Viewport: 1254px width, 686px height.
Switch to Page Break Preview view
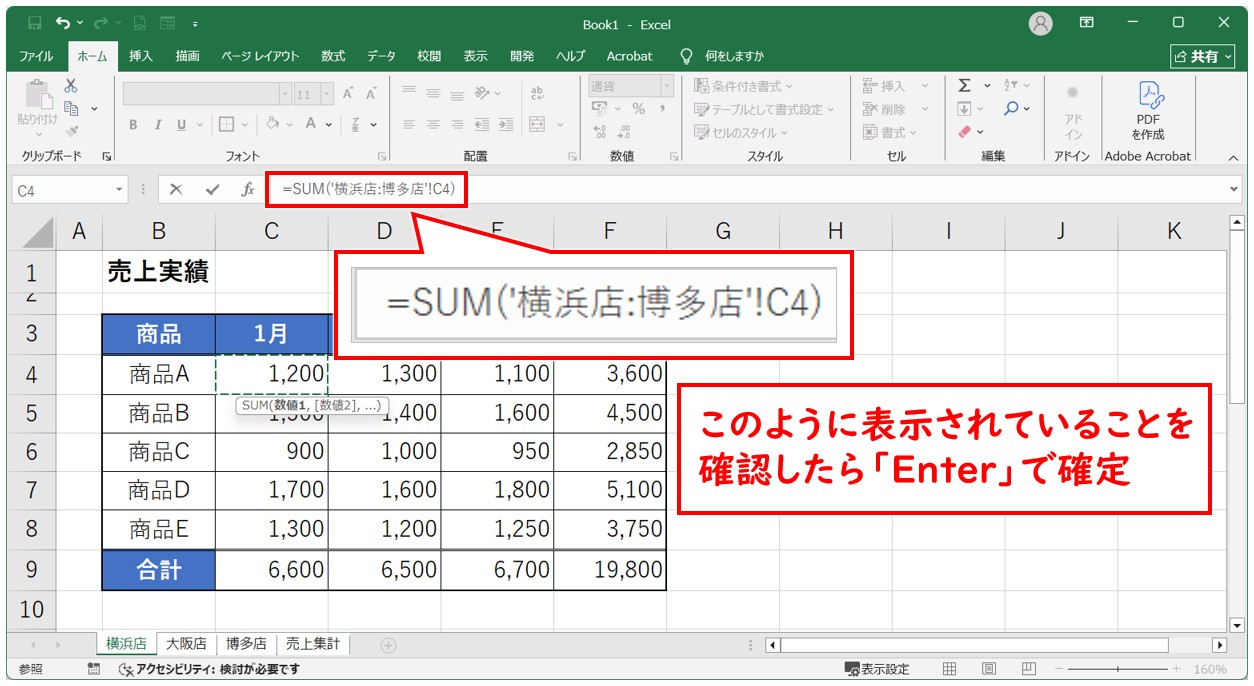[x=1027, y=669]
